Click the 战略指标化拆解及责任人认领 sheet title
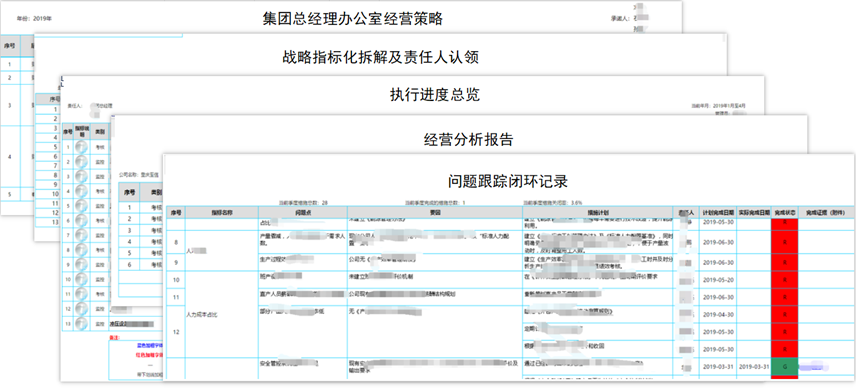 coord(381,57)
